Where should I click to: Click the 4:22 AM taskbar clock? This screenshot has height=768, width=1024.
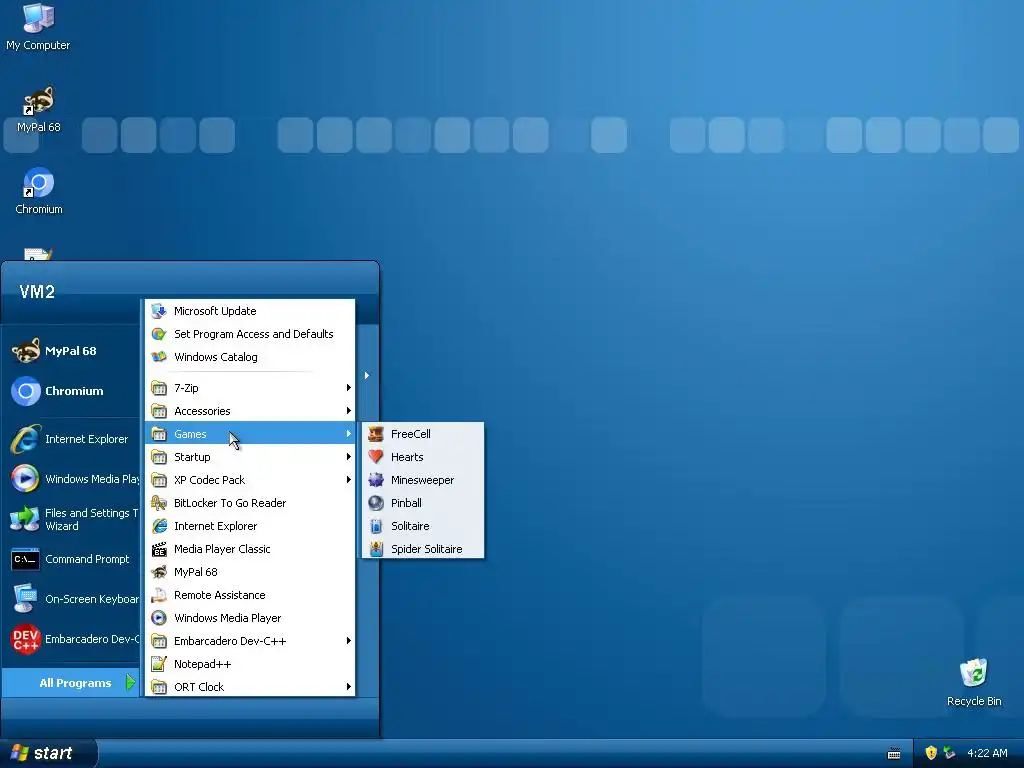click(x=987, y=753)
